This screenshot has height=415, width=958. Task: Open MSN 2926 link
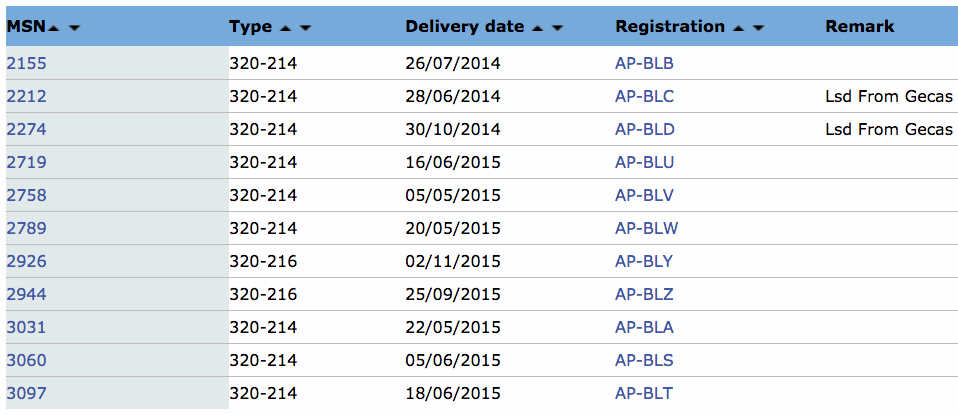point(26,261)
